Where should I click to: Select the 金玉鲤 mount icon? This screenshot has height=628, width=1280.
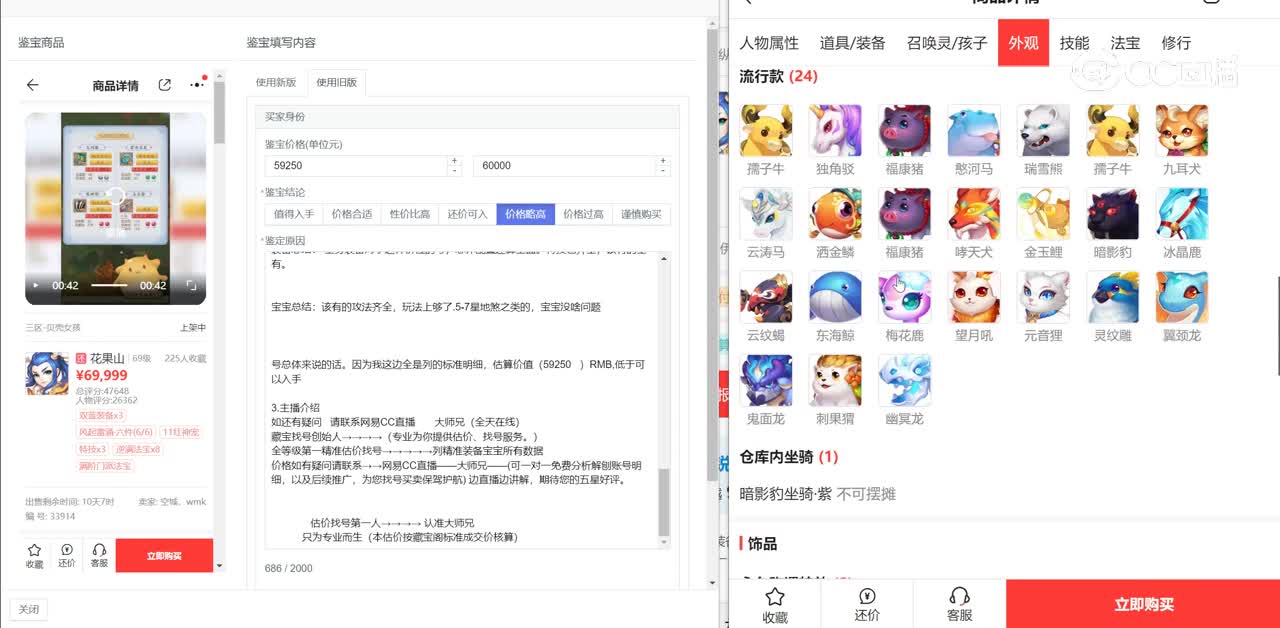point(1043,214)
